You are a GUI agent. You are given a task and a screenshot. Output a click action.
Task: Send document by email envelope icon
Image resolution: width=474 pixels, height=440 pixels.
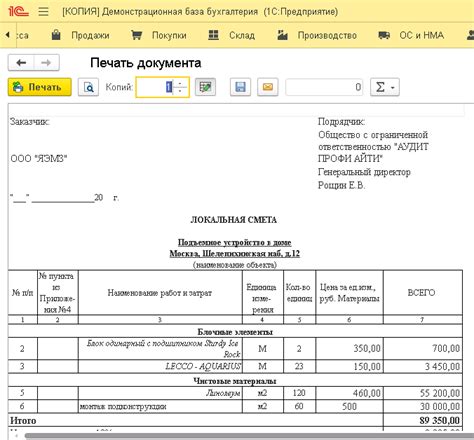(268, 87)
